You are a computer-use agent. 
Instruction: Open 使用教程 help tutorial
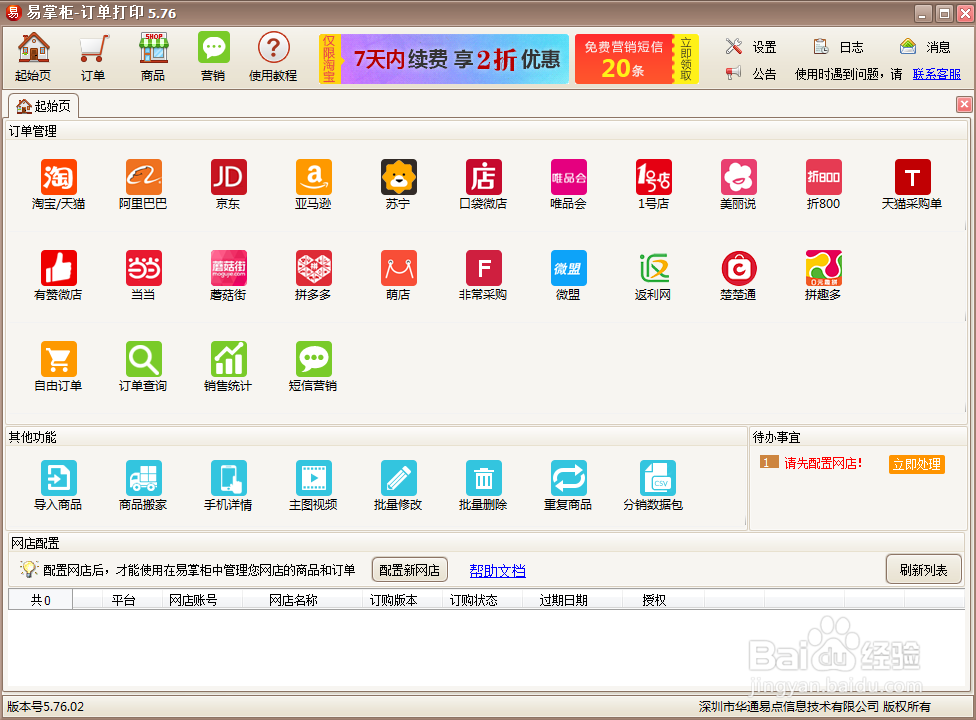click(273, 57)
